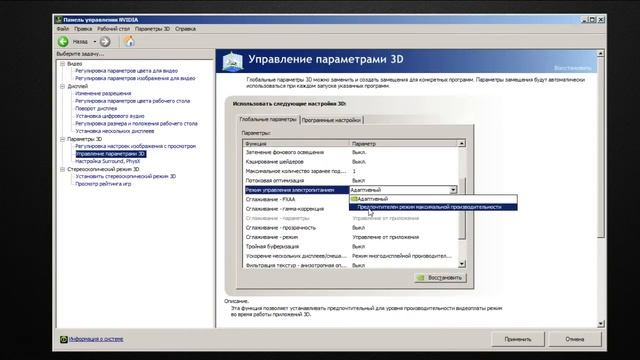Select Фильтрация текстур - анизотропная row
640x360 pixels.
350,265
